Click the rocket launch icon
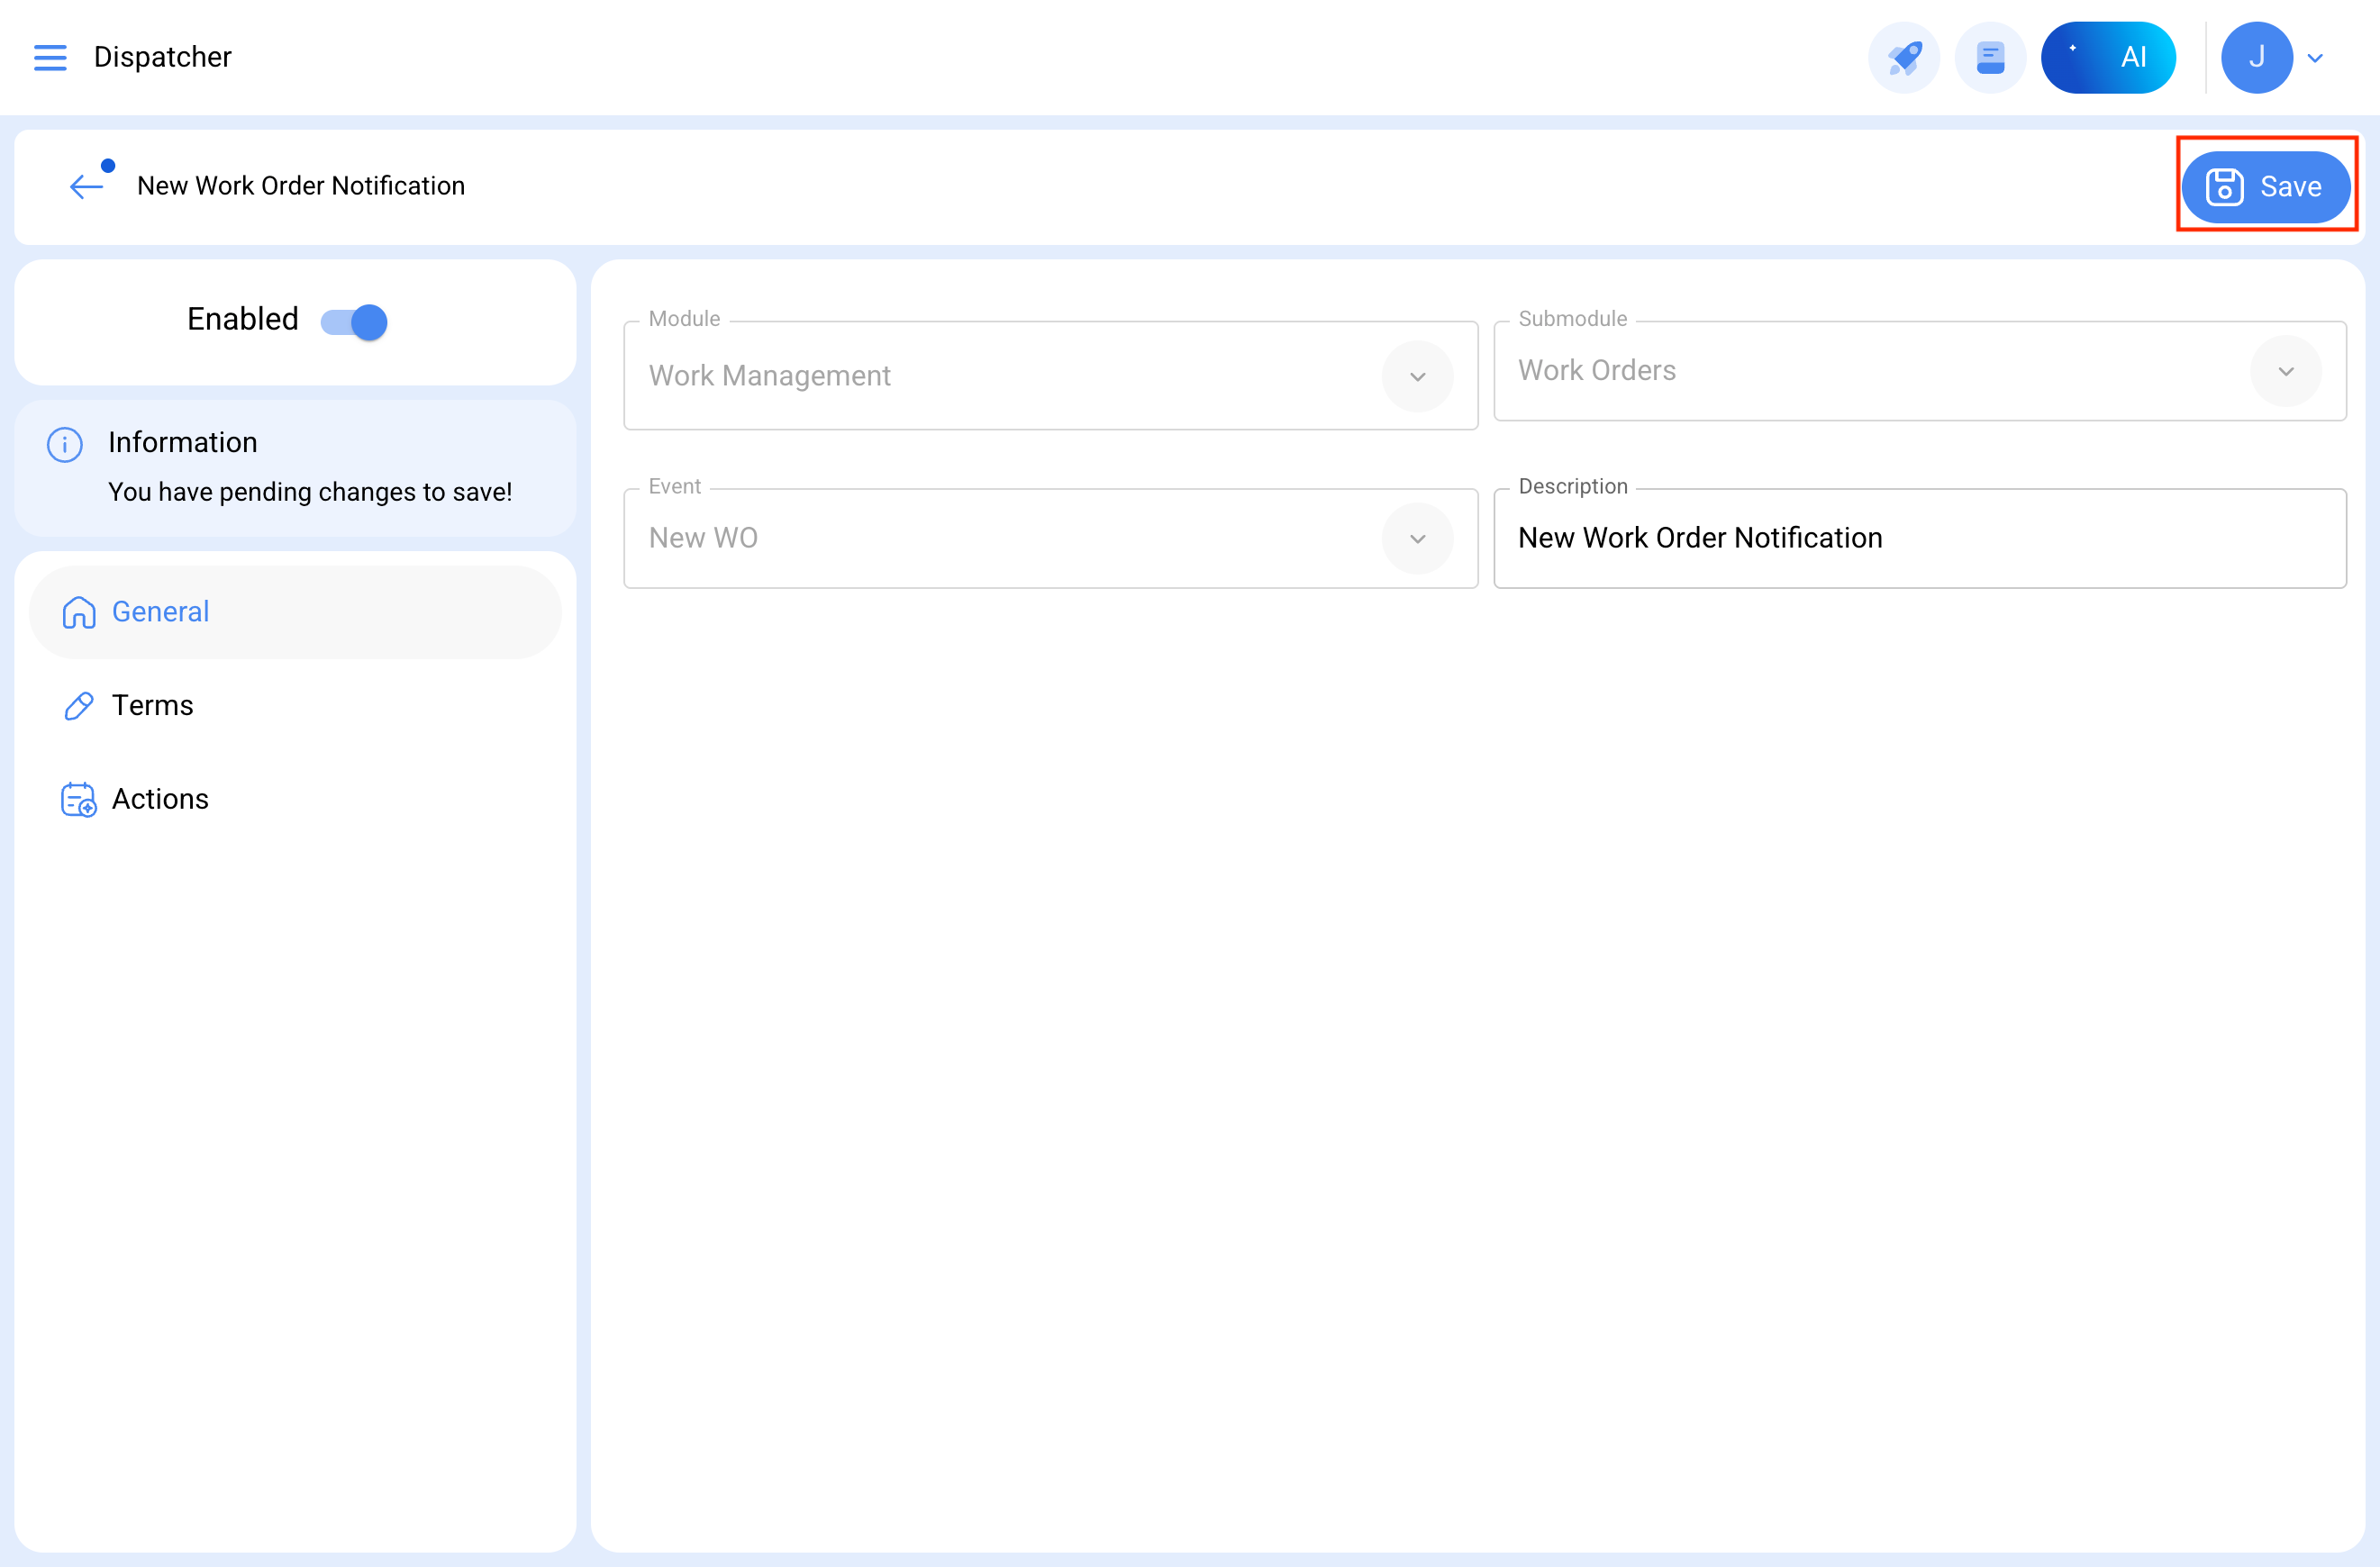This screenshot has width=2380, height=1567. tap(1904, 57)
